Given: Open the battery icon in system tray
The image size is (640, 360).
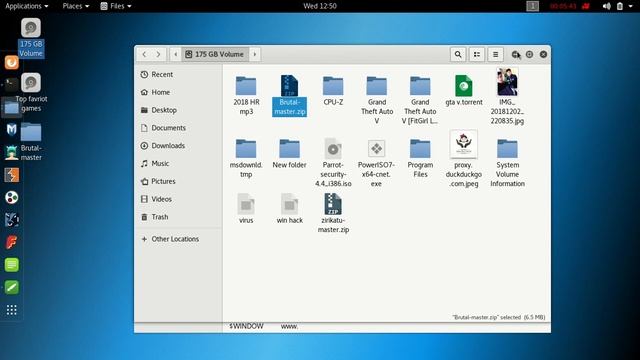Looking at the screenshot, I should (620, 6).
